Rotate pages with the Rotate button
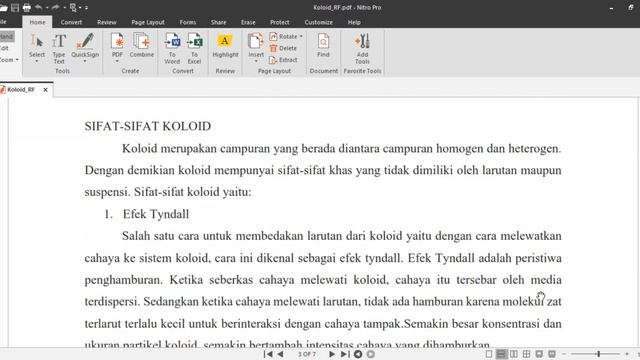Image resolution: width=640 pixels, height=360 pixels. 284,36
